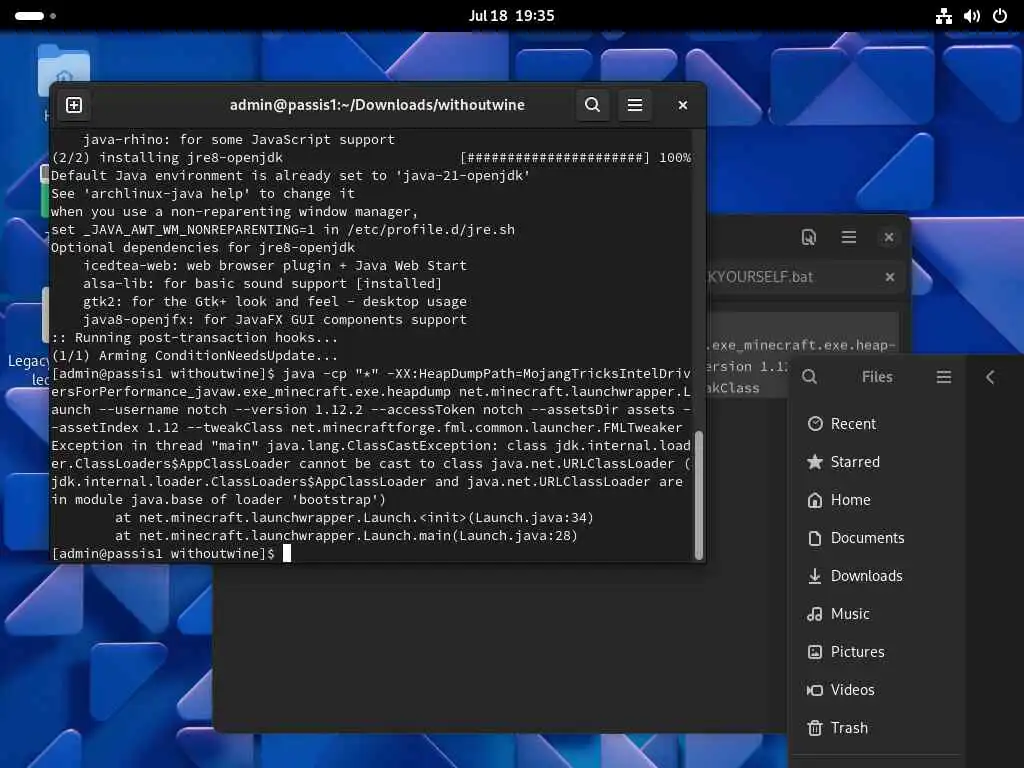Open text editor document search icon

coord(808,237)
